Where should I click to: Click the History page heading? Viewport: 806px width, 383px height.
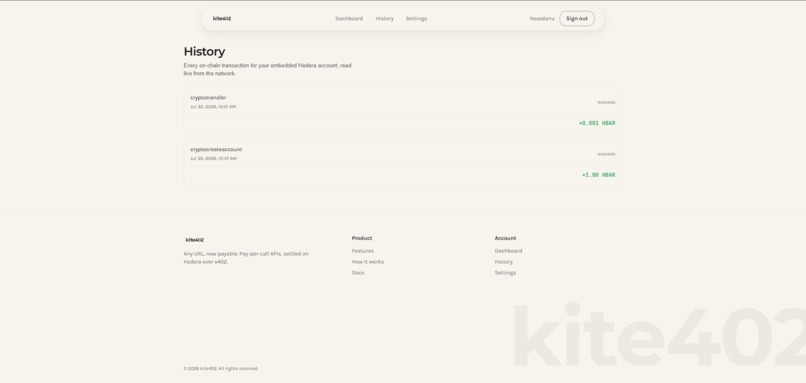click(204, 51)
